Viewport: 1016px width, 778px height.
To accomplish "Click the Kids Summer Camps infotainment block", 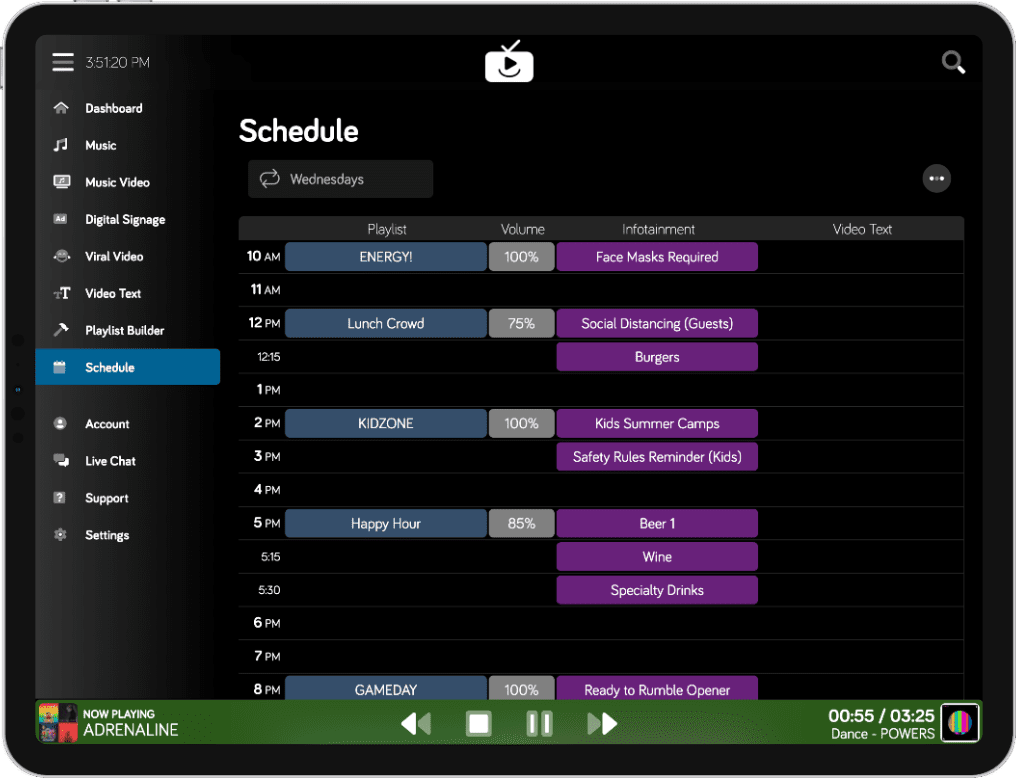I will 657,423.
